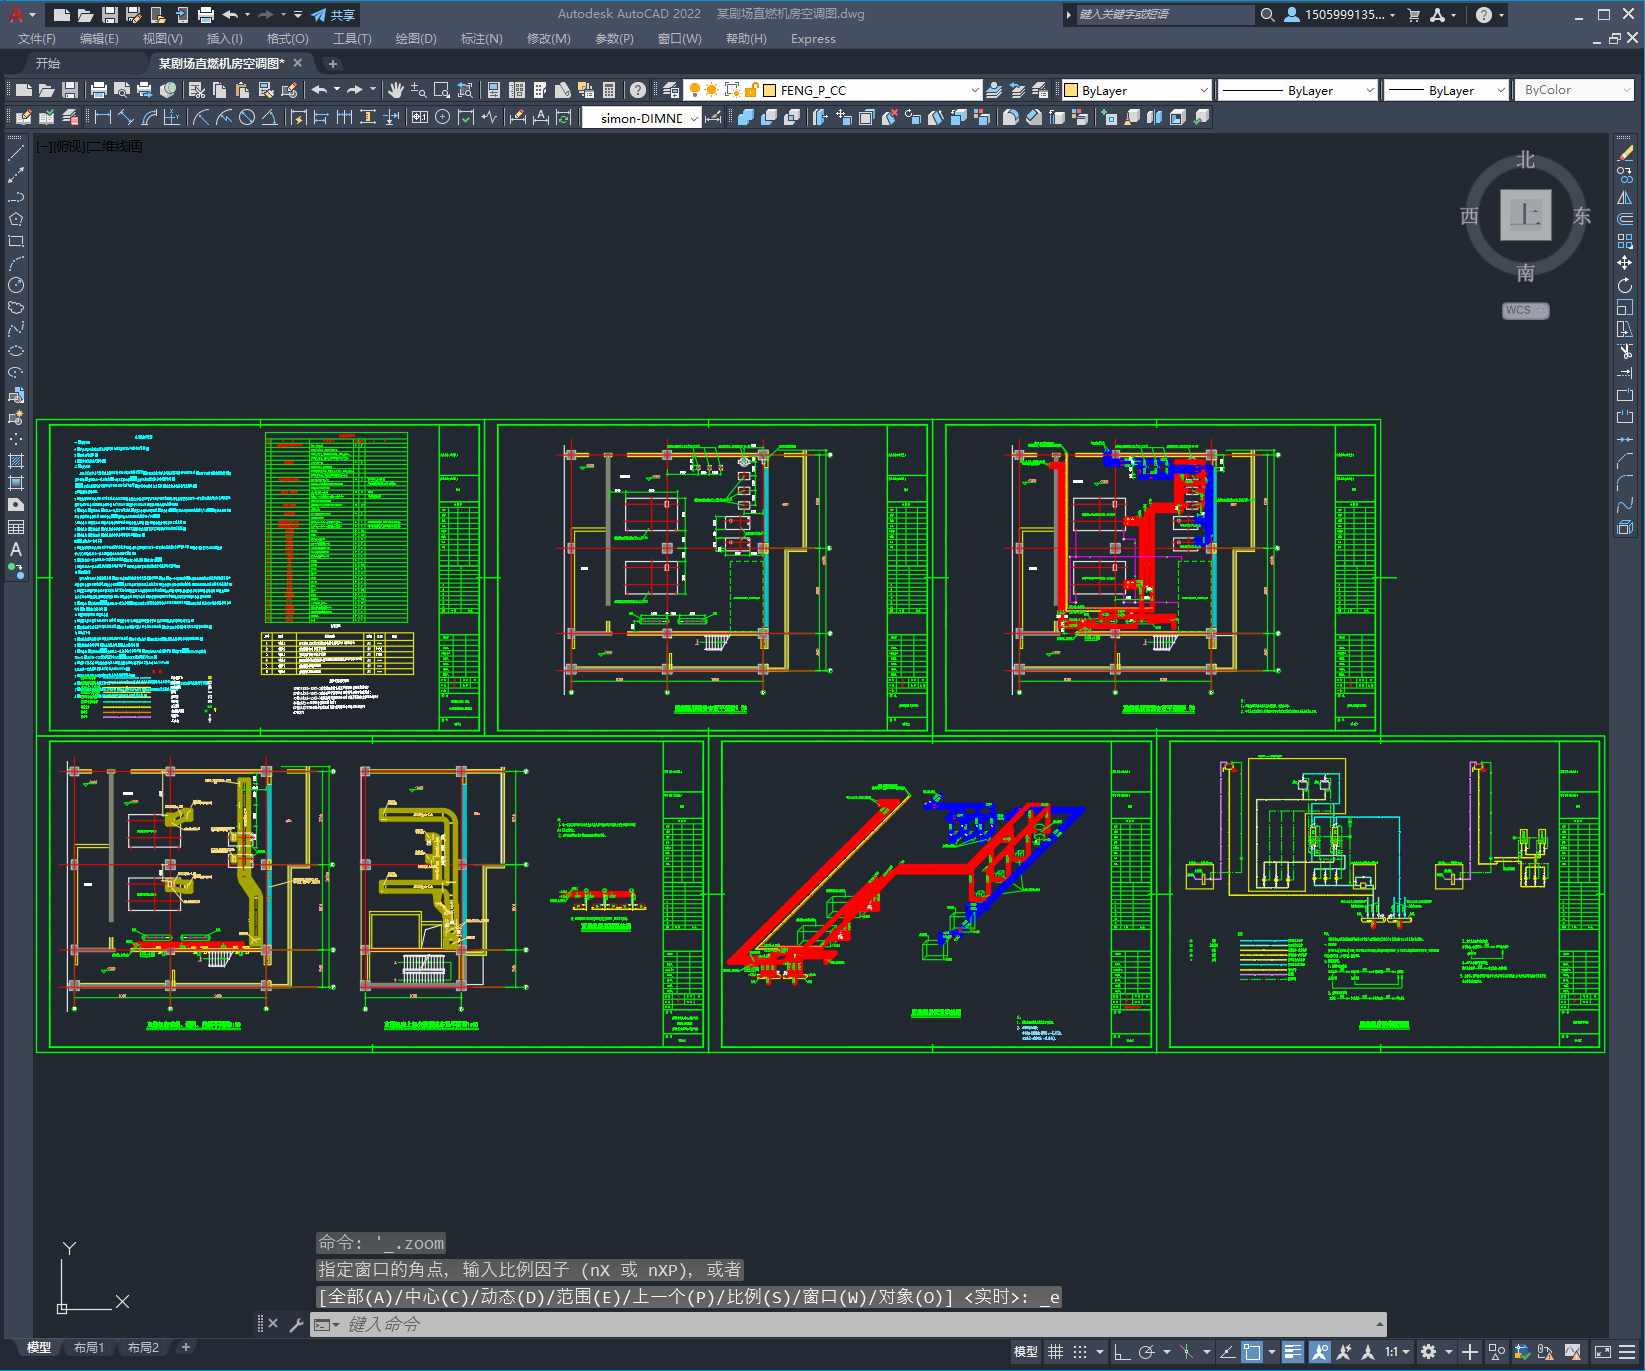This screenshot has height=1371, width=1645.
Task: Open the 标注(N) menu
Action: pos(481,39)
